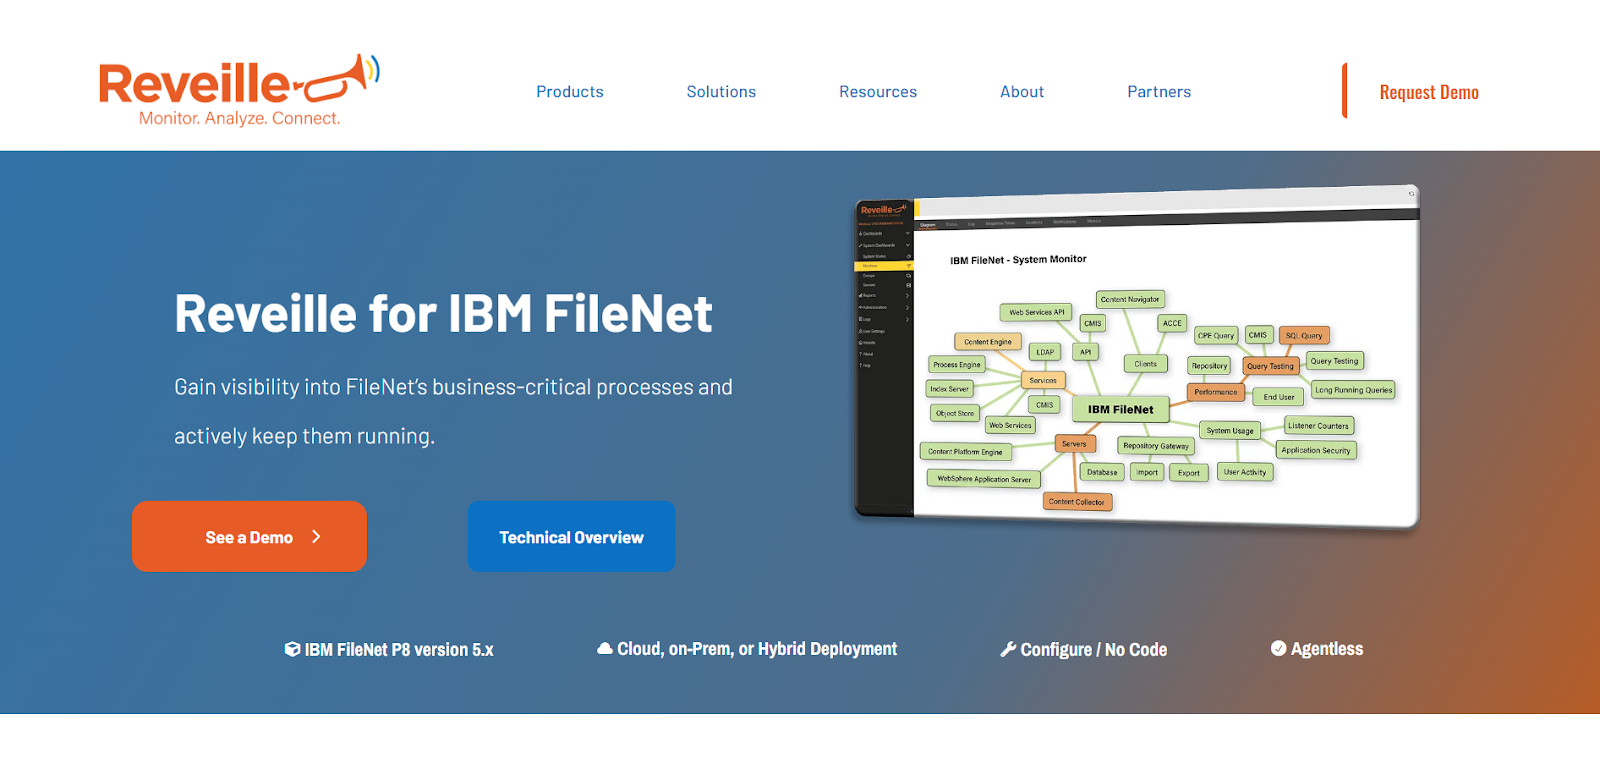1600x764 pixels.
Task: Select the Database node
Action: pyautogui.click(x=1102, y=472)
